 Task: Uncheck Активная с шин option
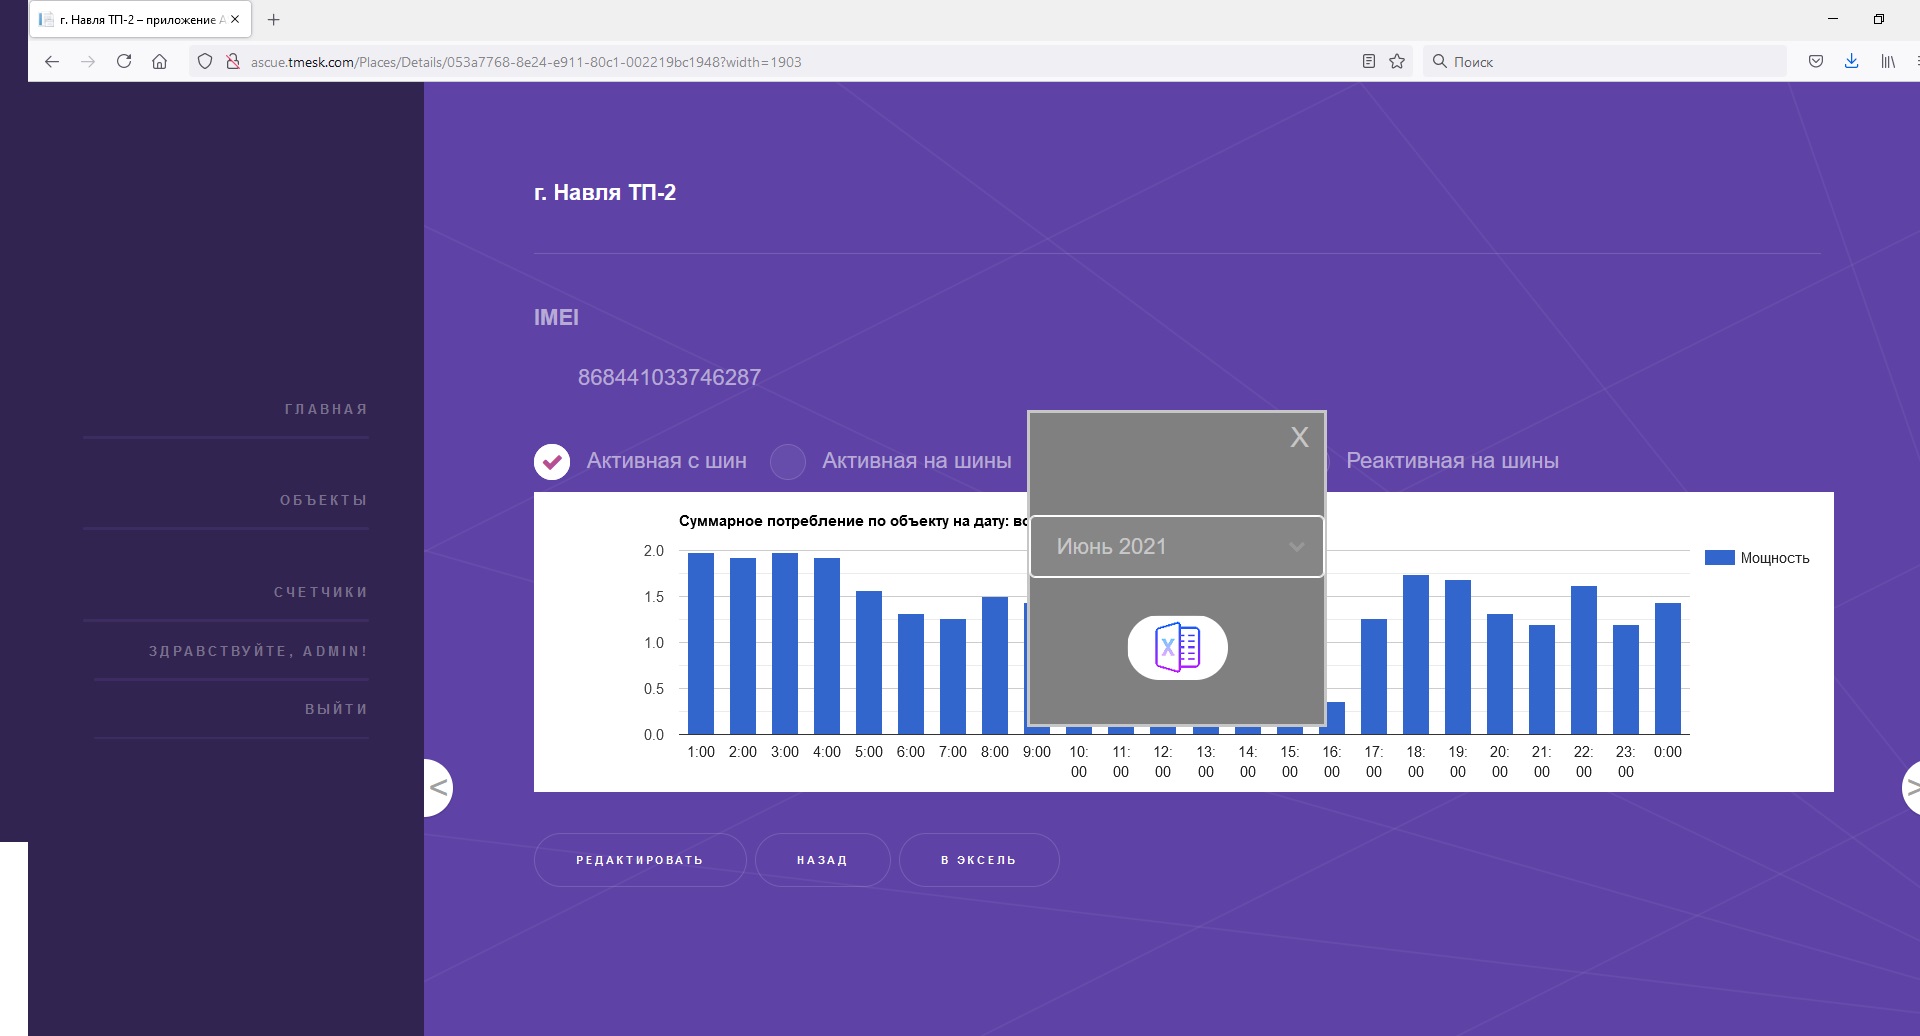click(x=552, y=461)
